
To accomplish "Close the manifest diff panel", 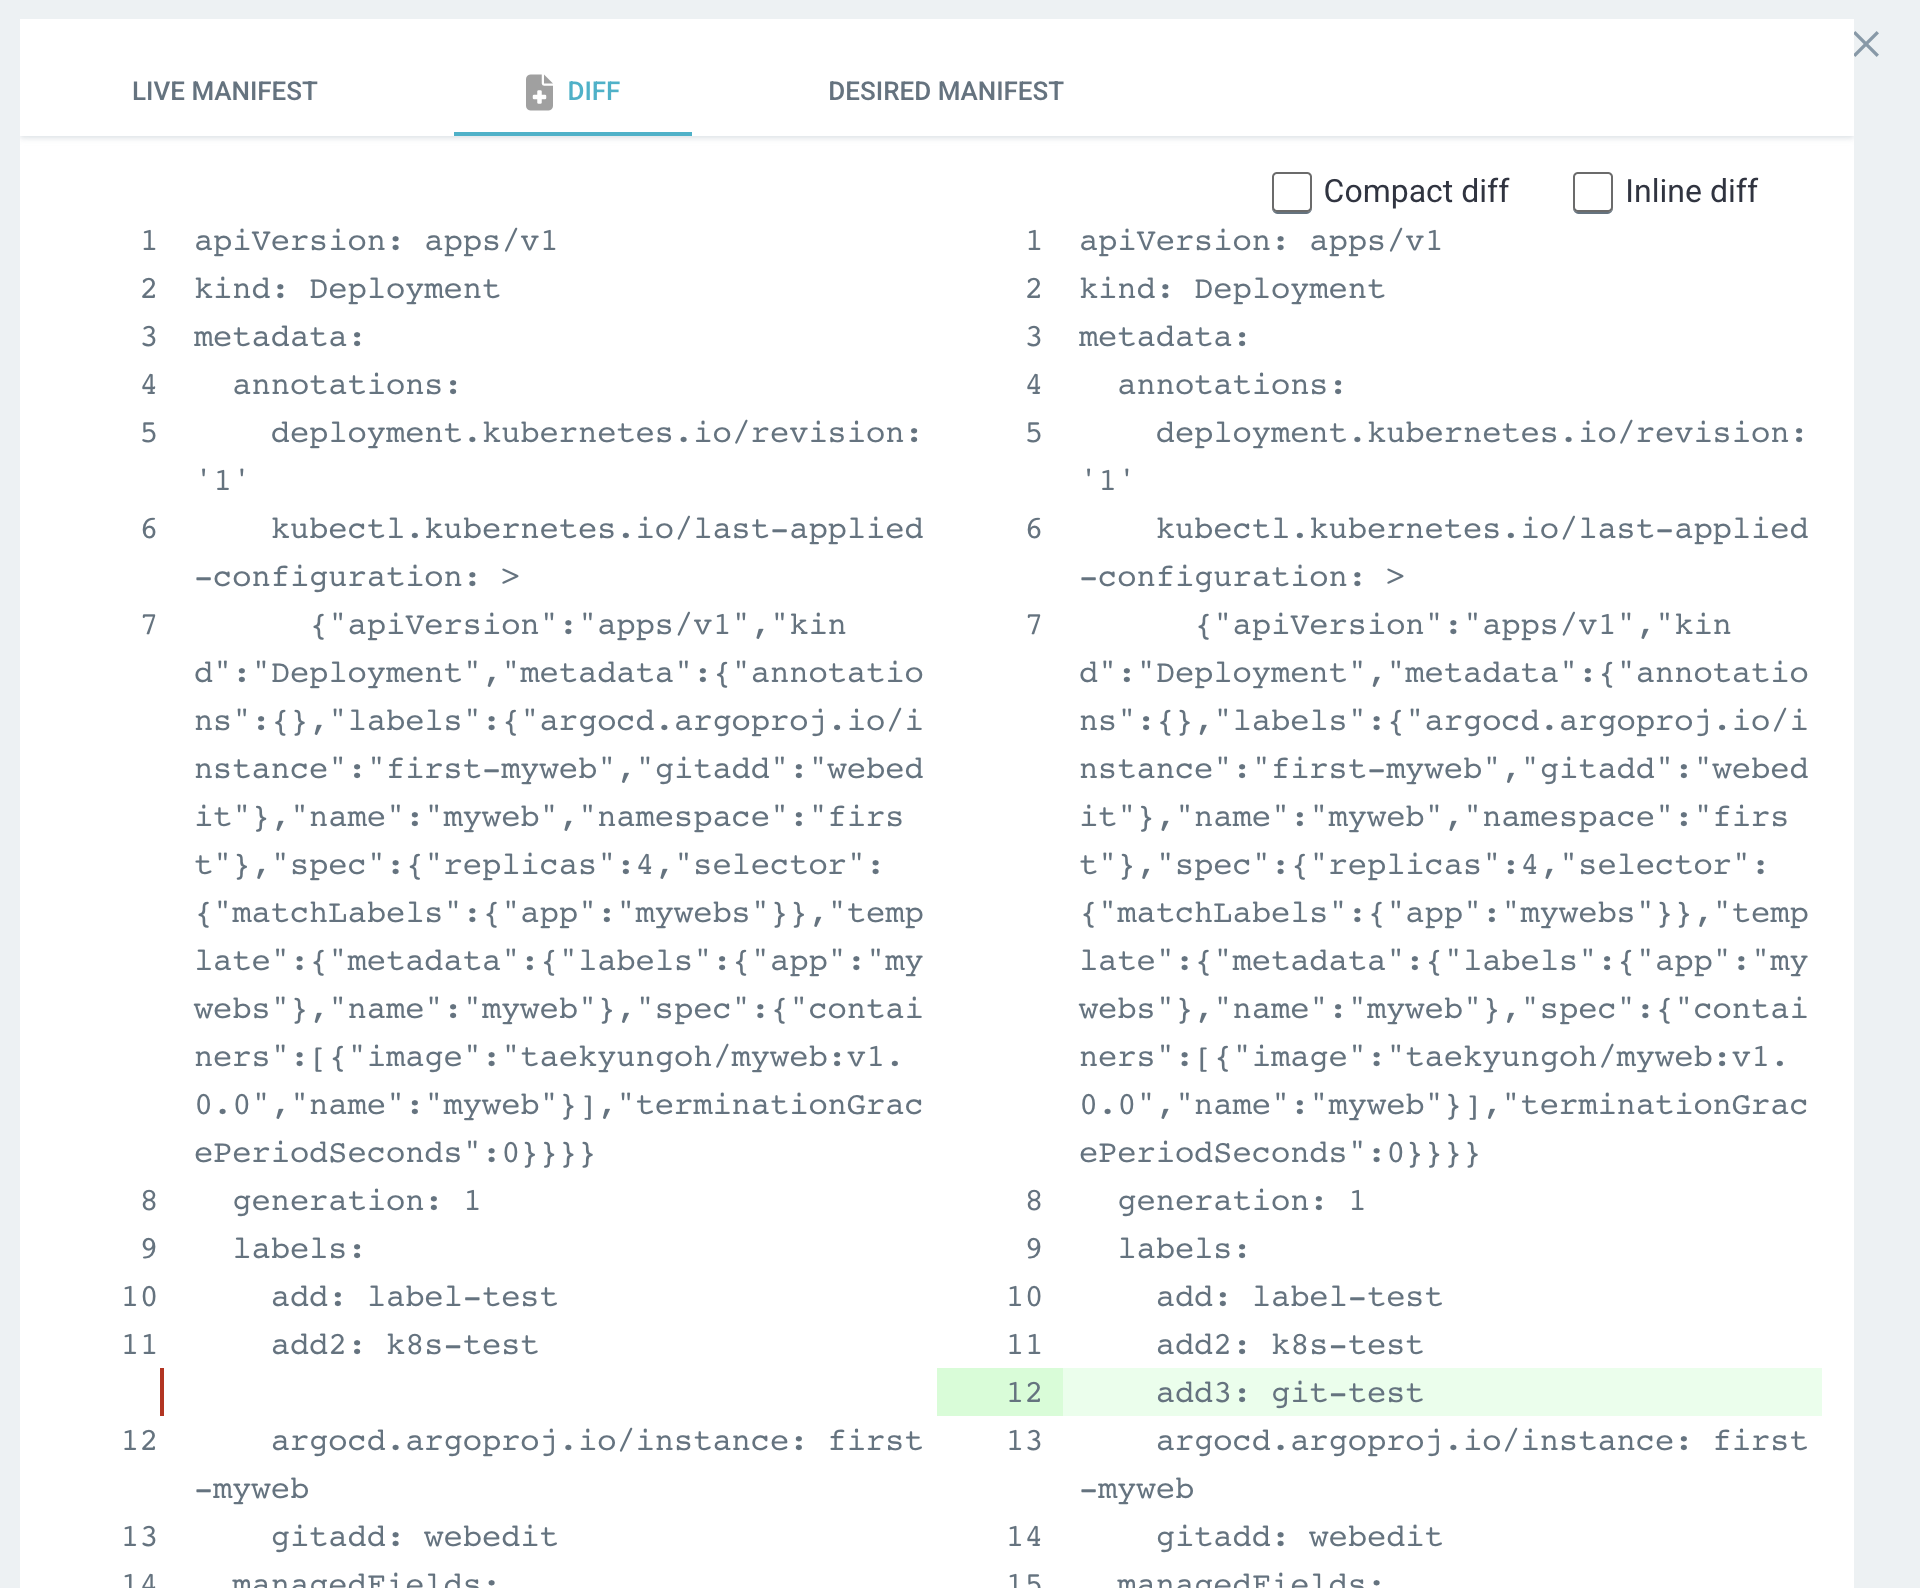I will [1865, 45].
